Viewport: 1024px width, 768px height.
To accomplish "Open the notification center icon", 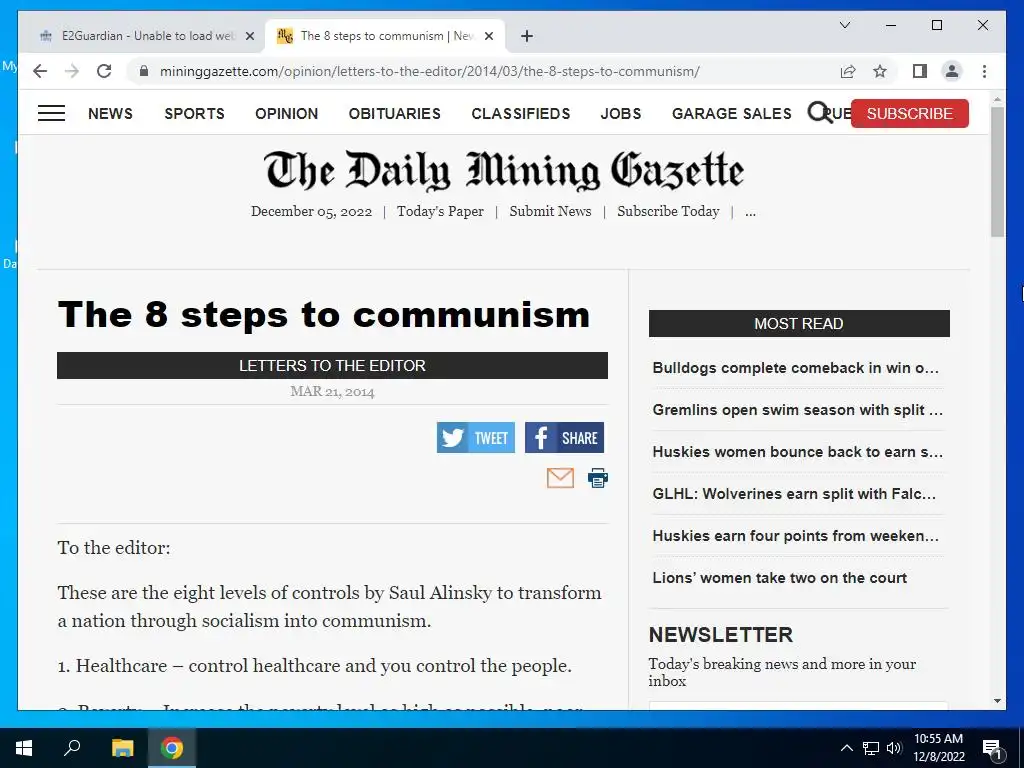I will tap(992, 749).
